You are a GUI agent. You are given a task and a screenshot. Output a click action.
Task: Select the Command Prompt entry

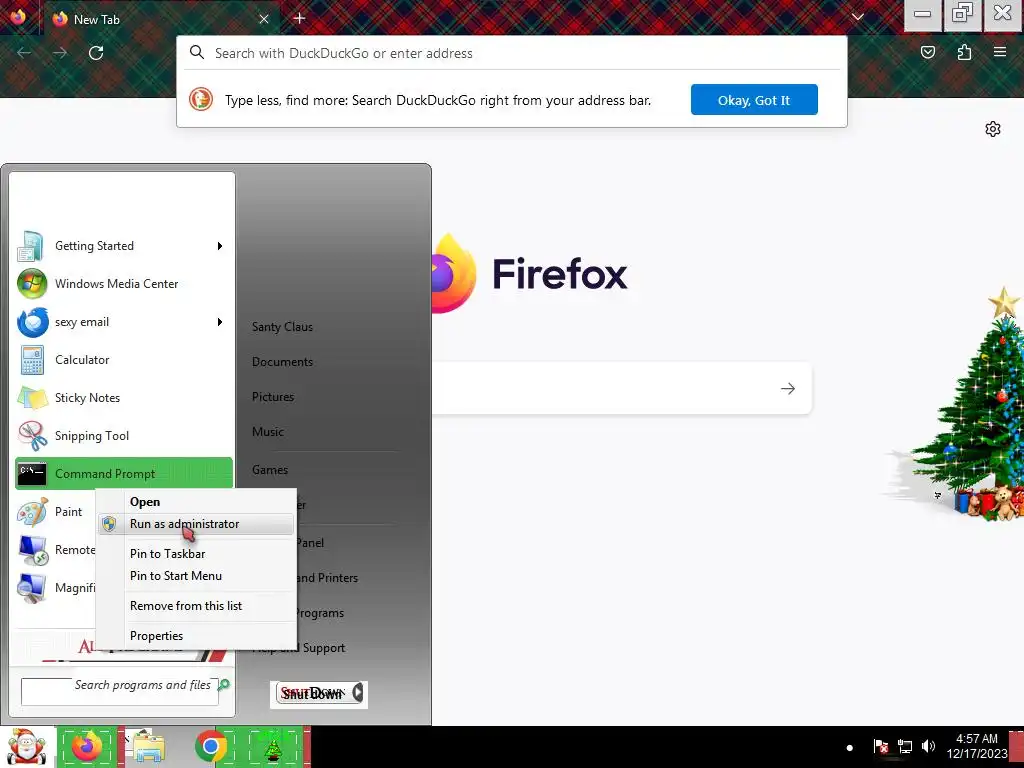123,473
